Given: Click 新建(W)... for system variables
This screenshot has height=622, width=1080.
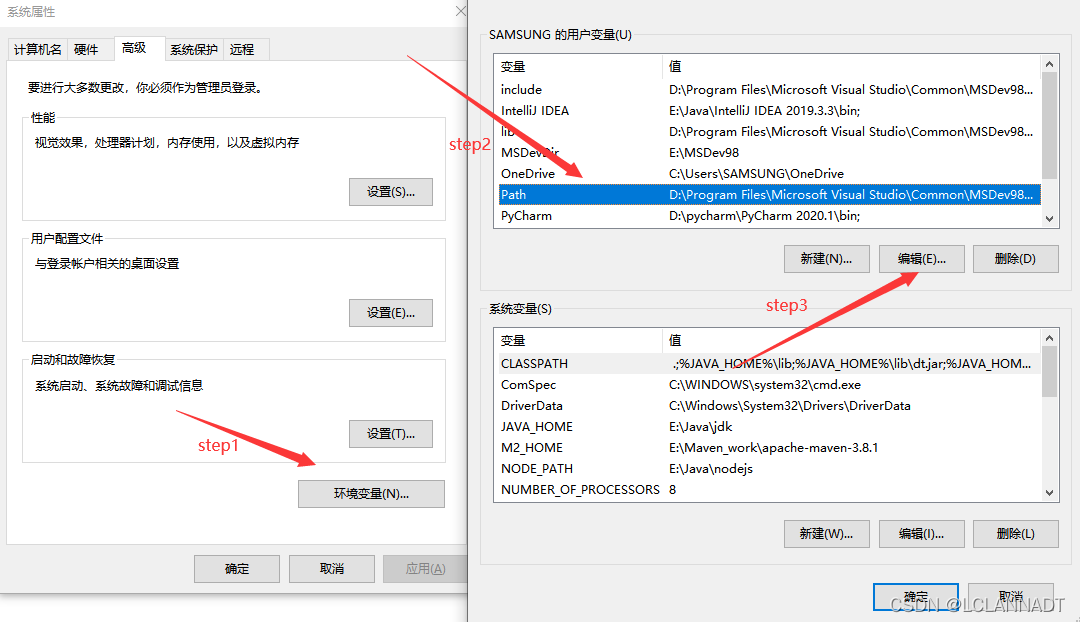Looking at the screenshot, I should (x=827, y=534).
